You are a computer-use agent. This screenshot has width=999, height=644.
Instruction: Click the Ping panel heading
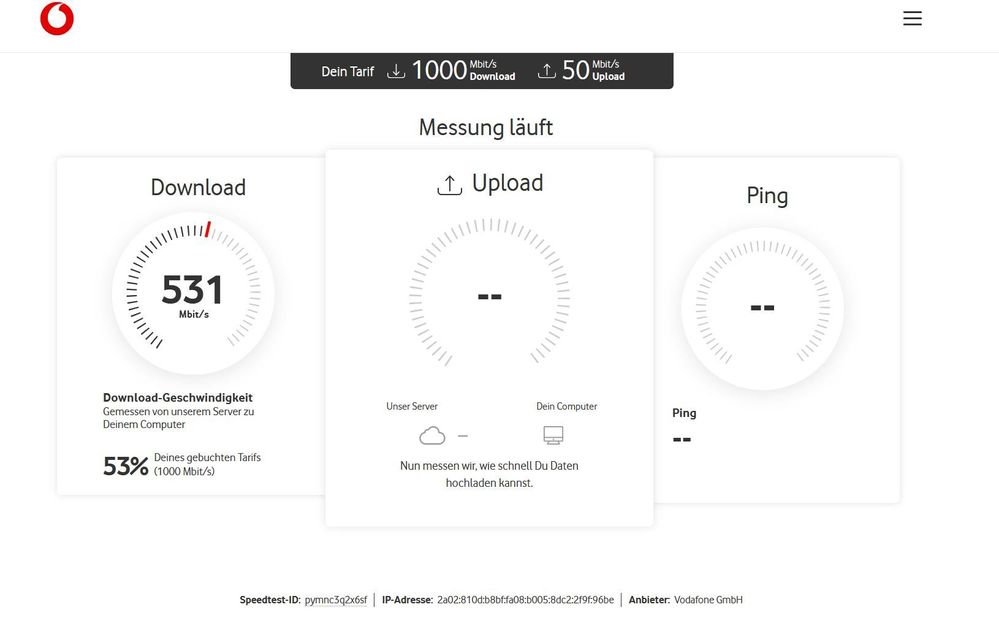pyautogui.click(x=766, y=195)
